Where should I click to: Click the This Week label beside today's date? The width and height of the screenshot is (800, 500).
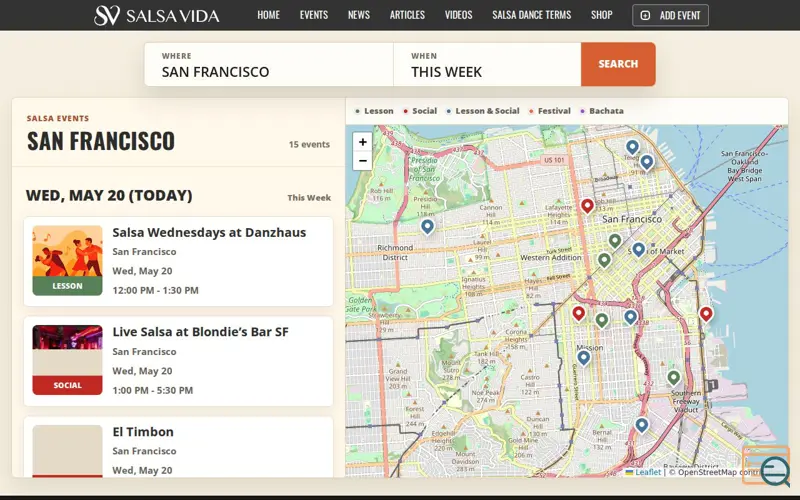[309, 198]
